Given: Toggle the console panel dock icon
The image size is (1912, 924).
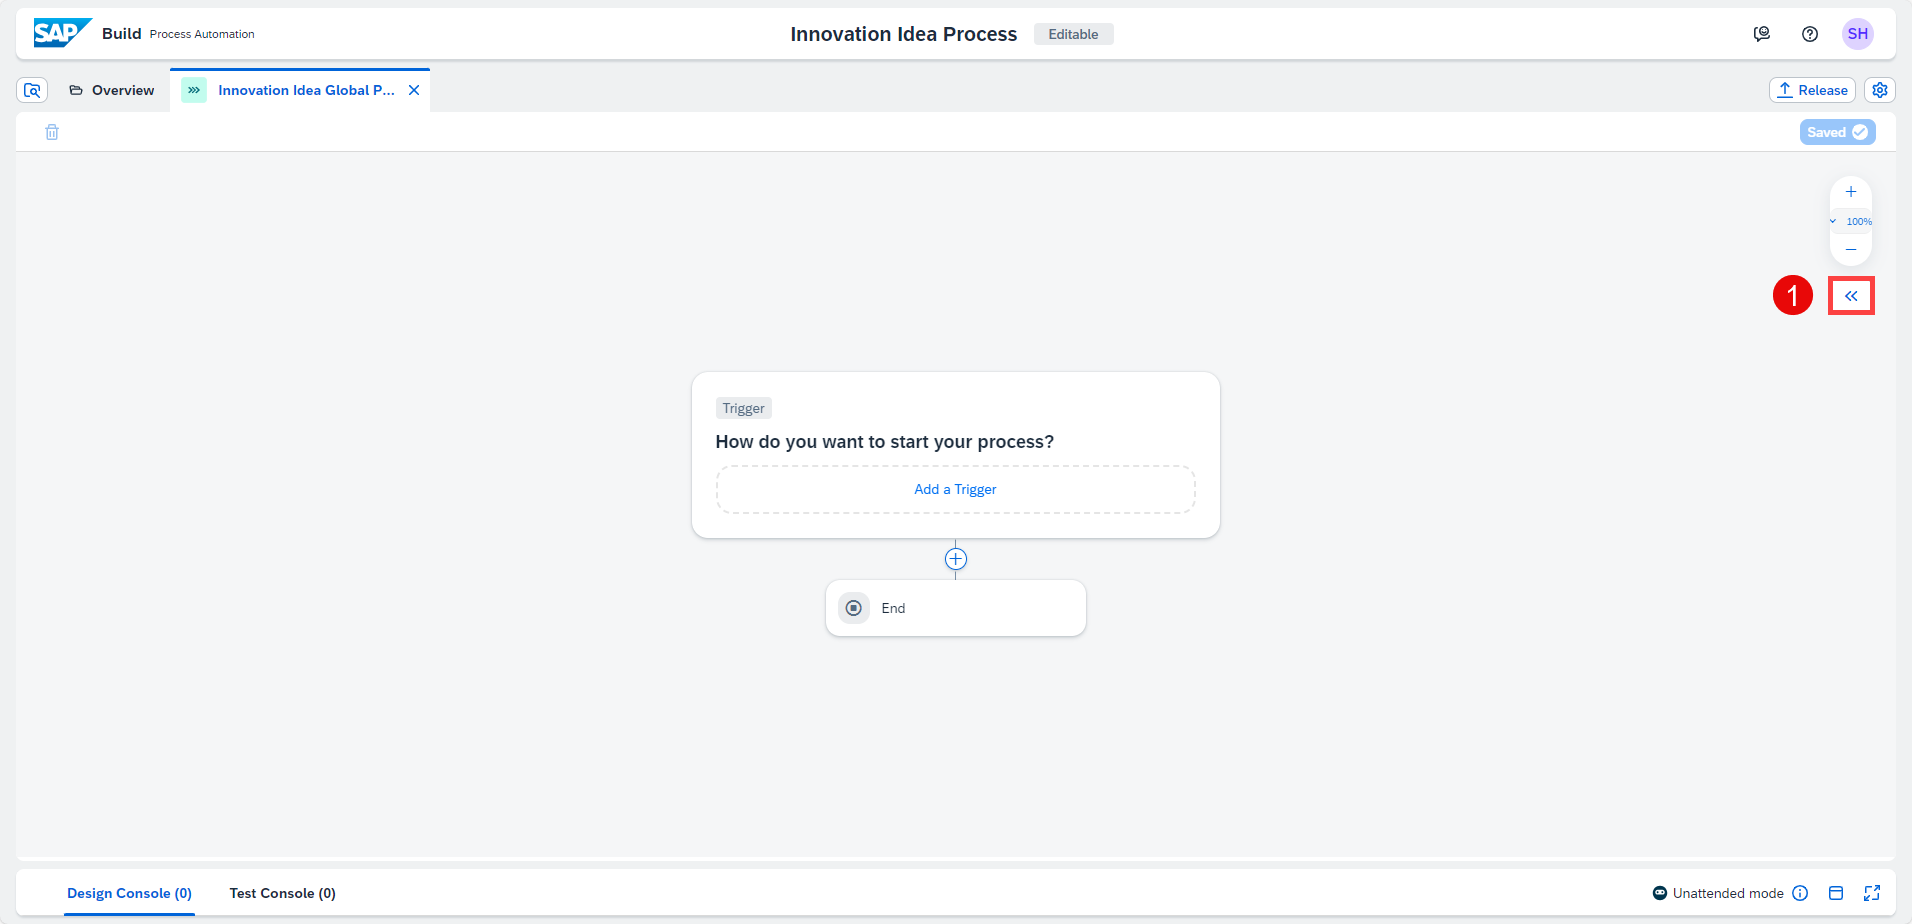Looking at the screenshot, I should click(1836, 893).
